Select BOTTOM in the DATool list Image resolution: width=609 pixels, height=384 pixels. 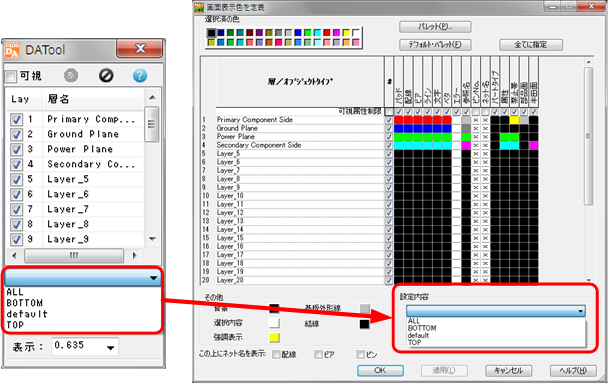point(25,303)
